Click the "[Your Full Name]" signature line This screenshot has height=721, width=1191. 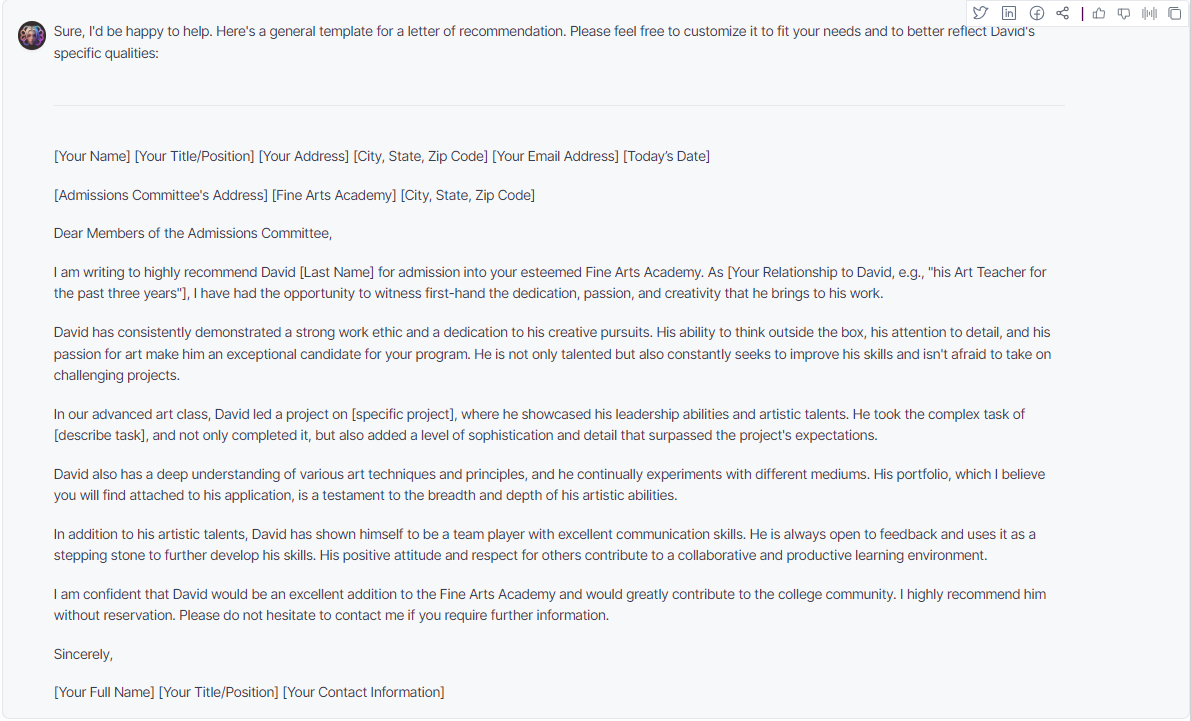tap(249, 692)
